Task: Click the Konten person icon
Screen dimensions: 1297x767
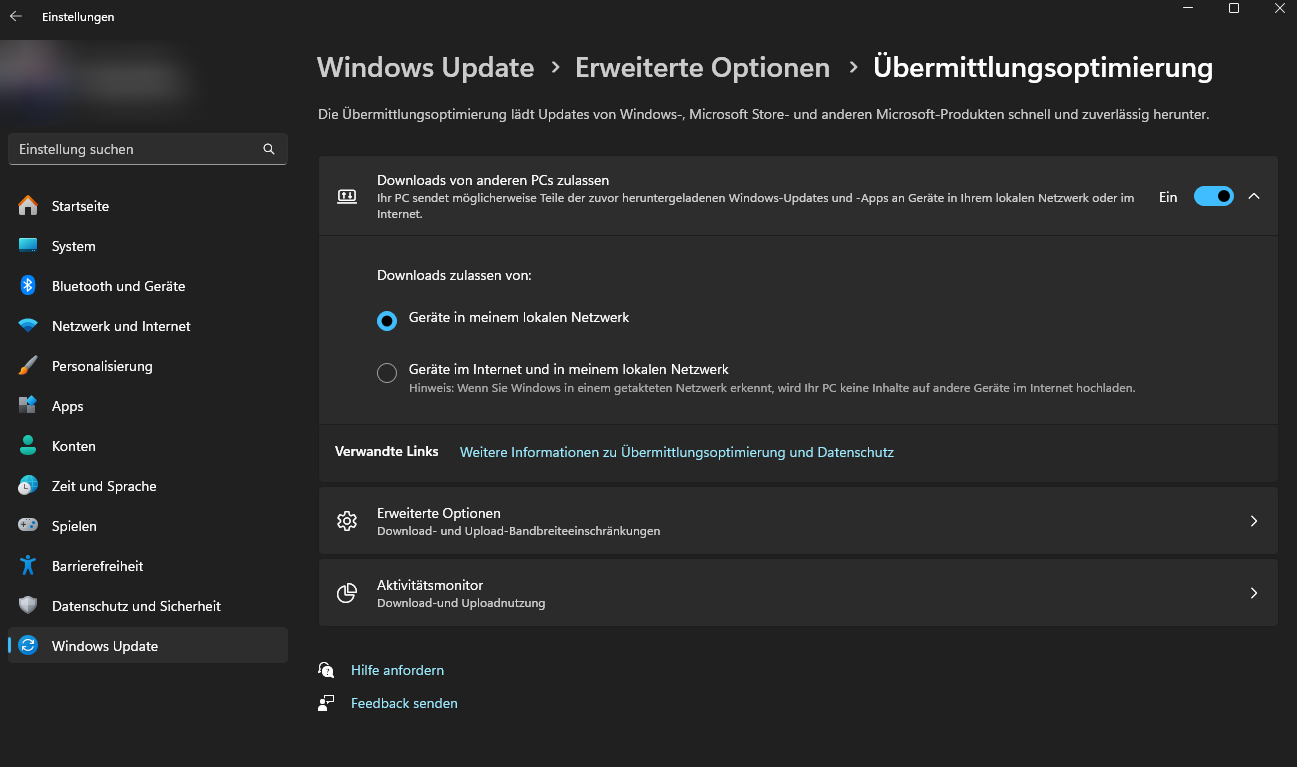Action: point(28,446)
